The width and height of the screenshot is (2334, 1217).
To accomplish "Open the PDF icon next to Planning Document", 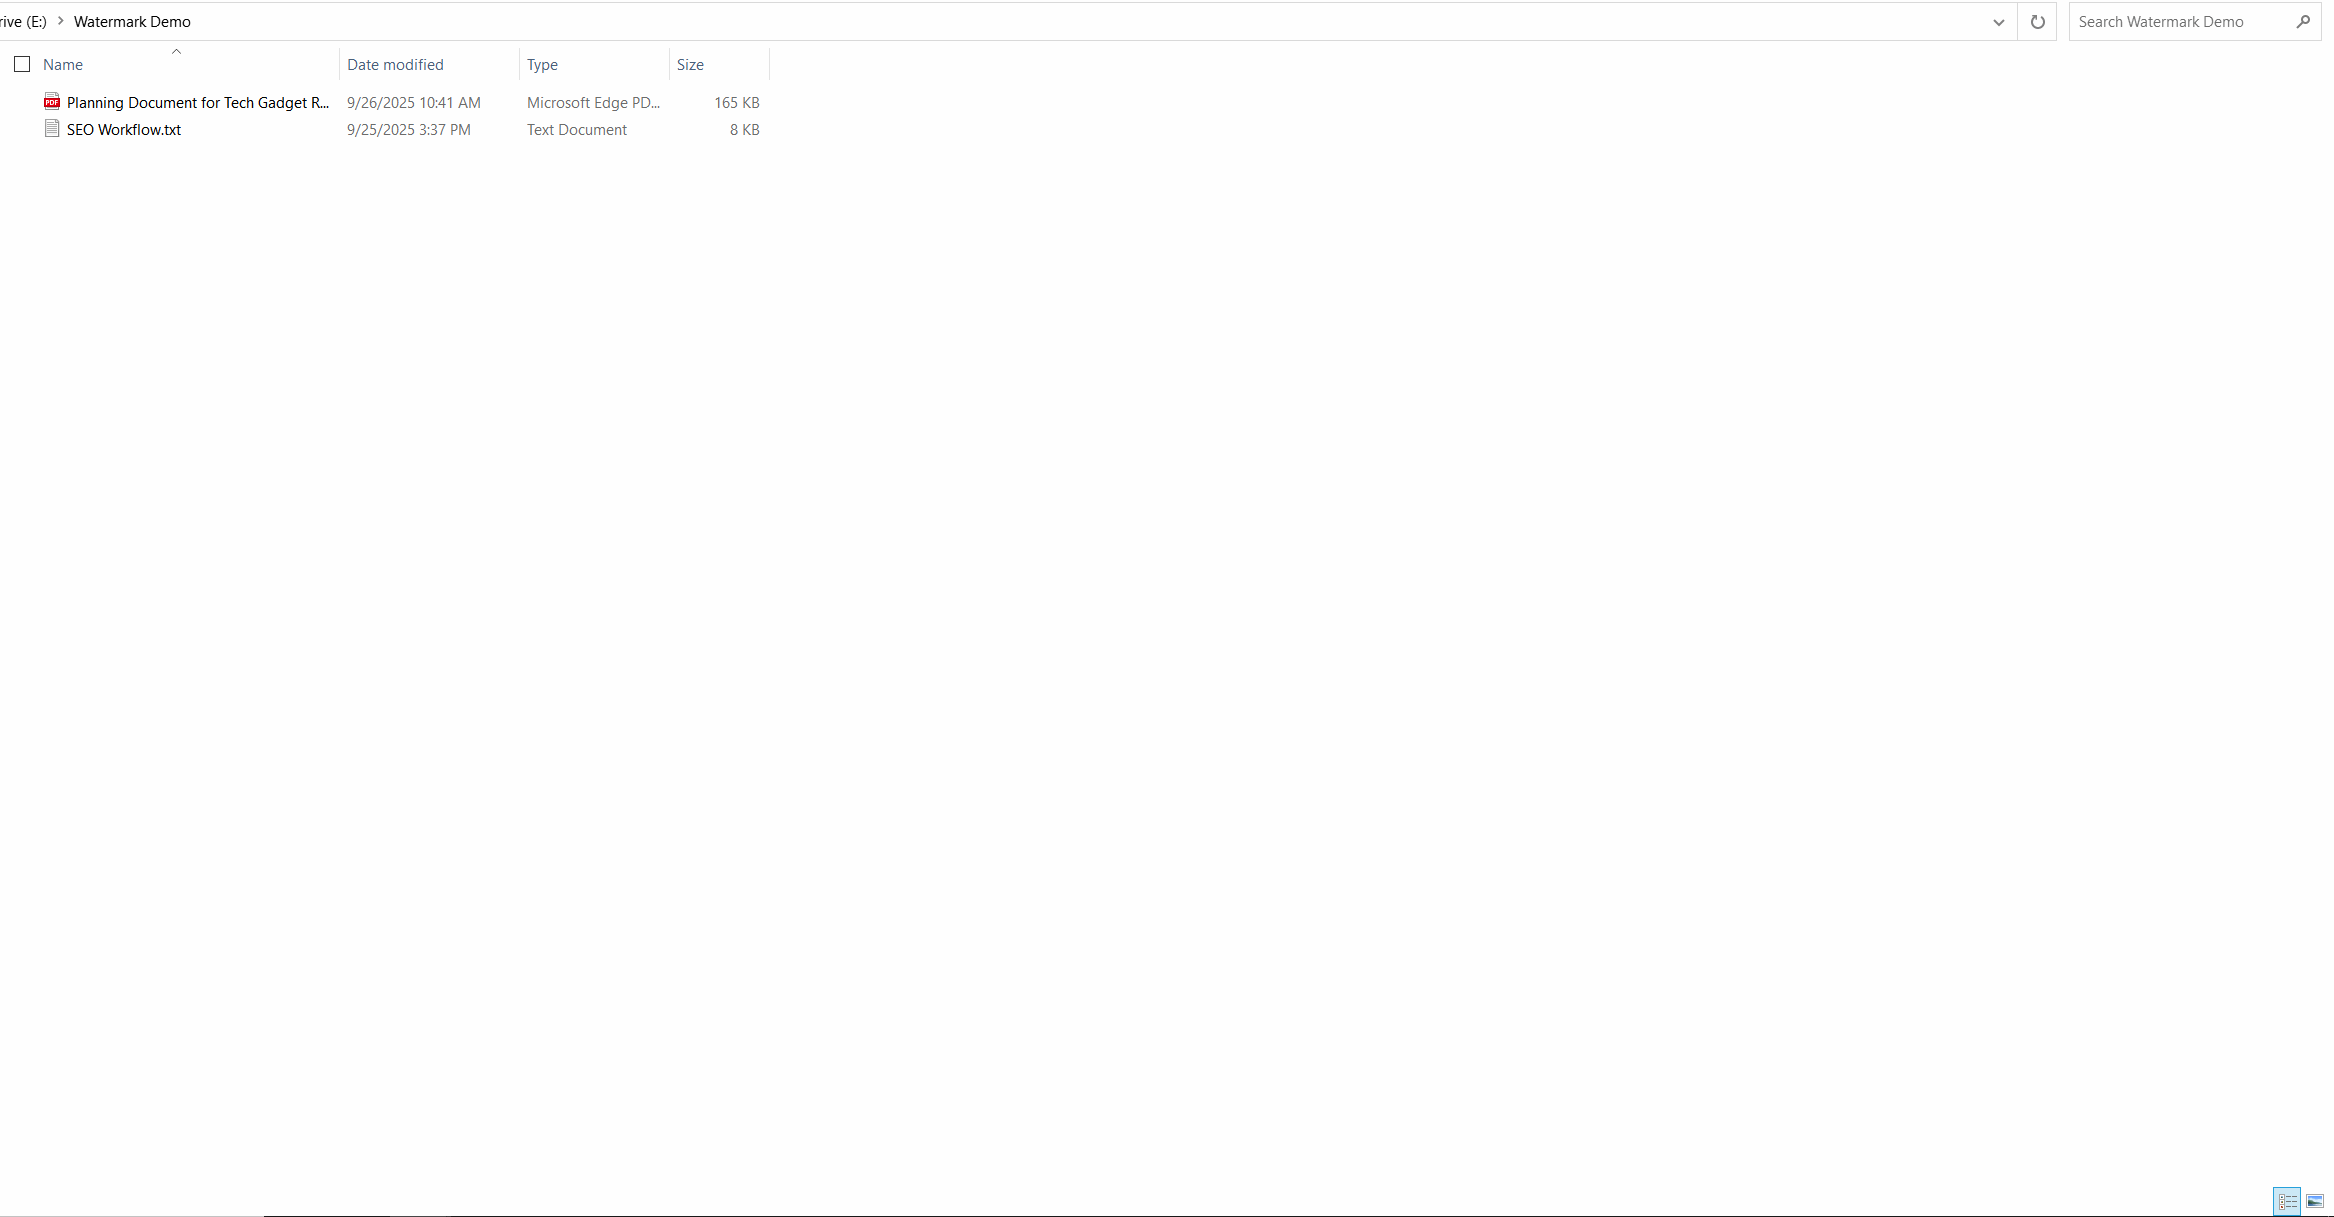I will click(x=51, y=101).
